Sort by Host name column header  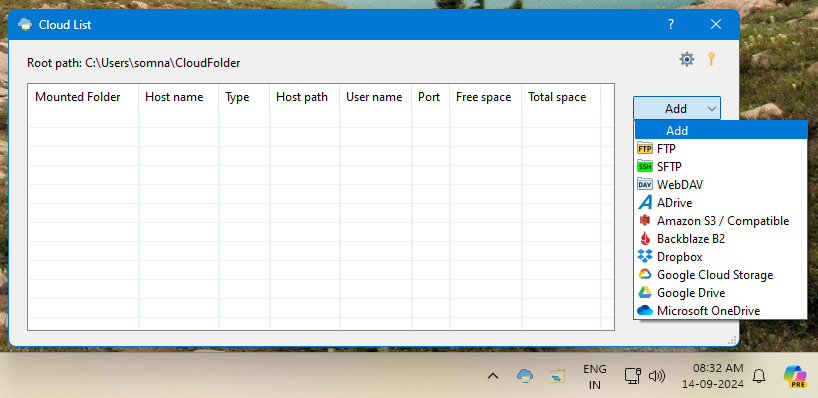click(178, 97)
